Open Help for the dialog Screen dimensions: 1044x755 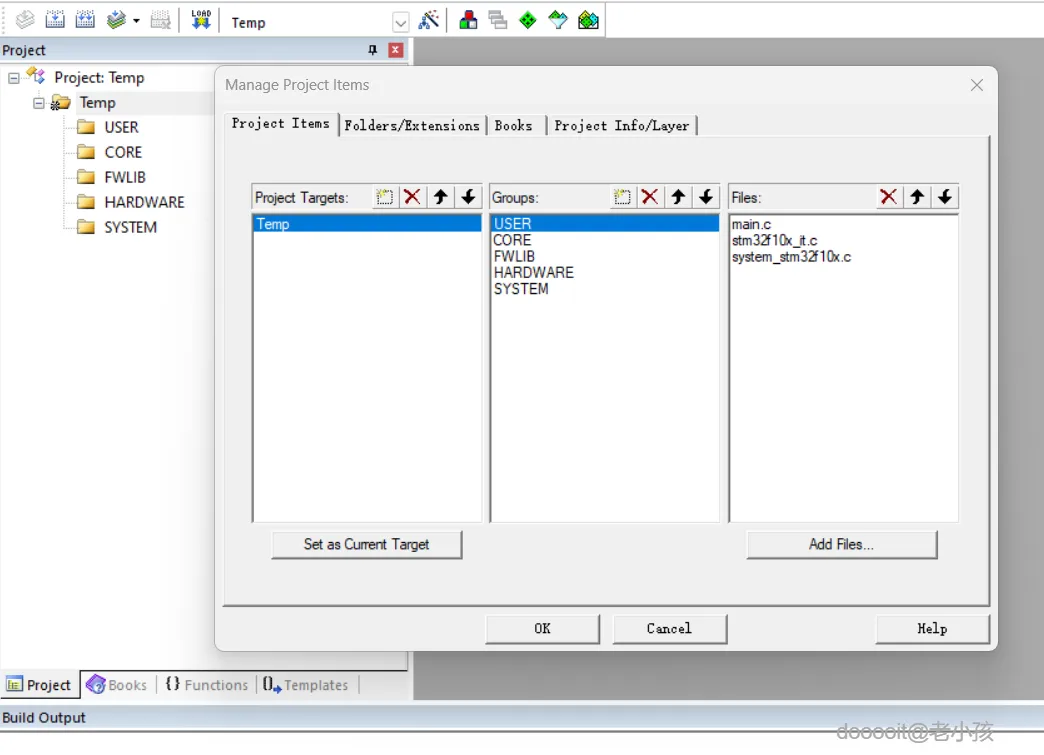point(932,629)
